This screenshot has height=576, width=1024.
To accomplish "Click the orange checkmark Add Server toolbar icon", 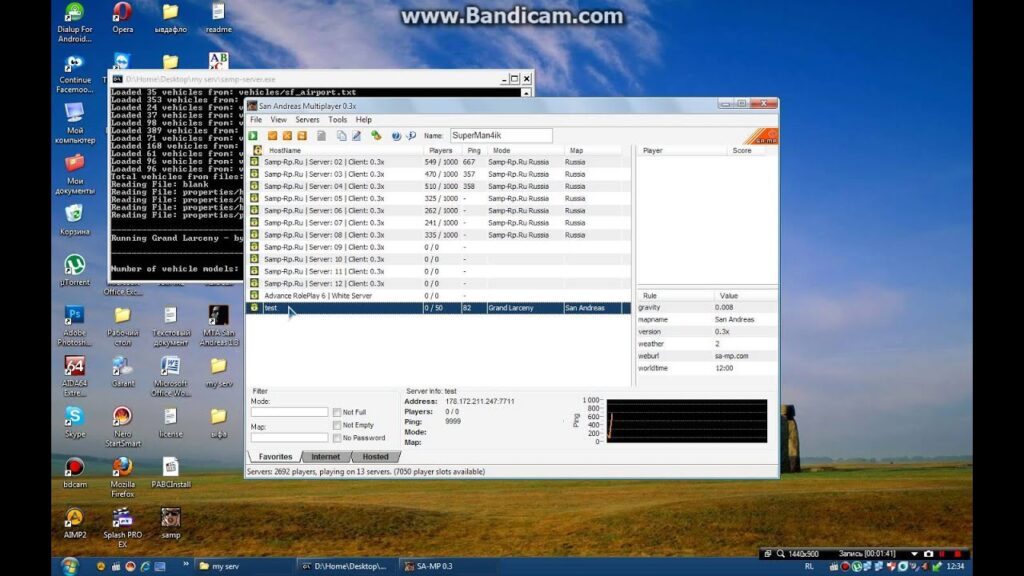I will point(272,136).
